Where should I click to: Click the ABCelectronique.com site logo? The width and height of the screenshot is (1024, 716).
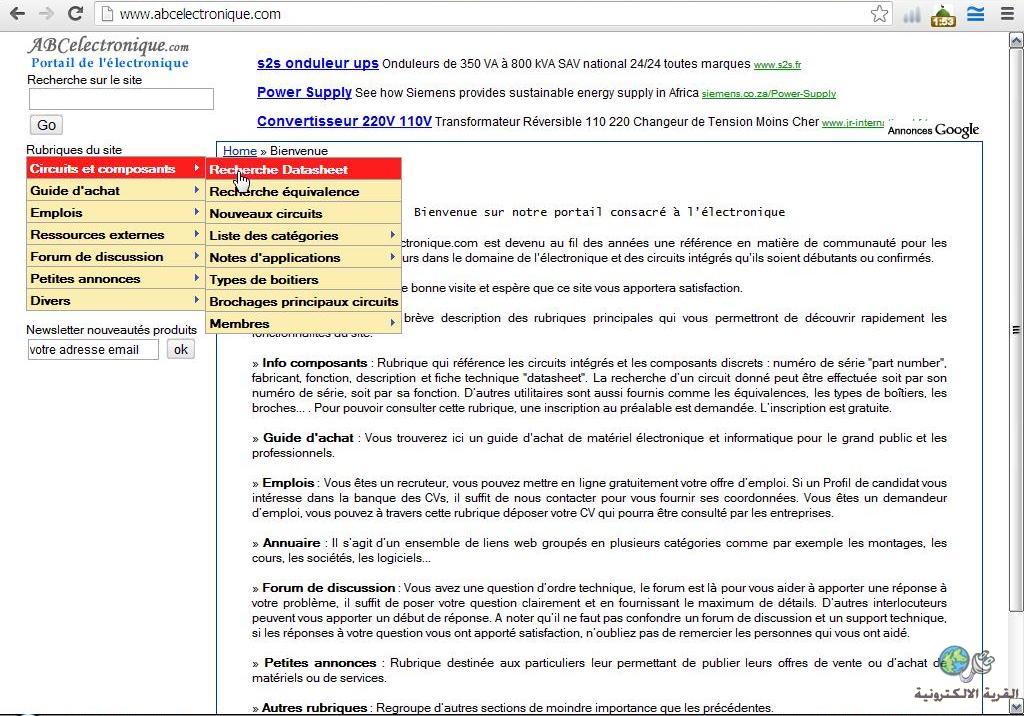coord(108,45)
